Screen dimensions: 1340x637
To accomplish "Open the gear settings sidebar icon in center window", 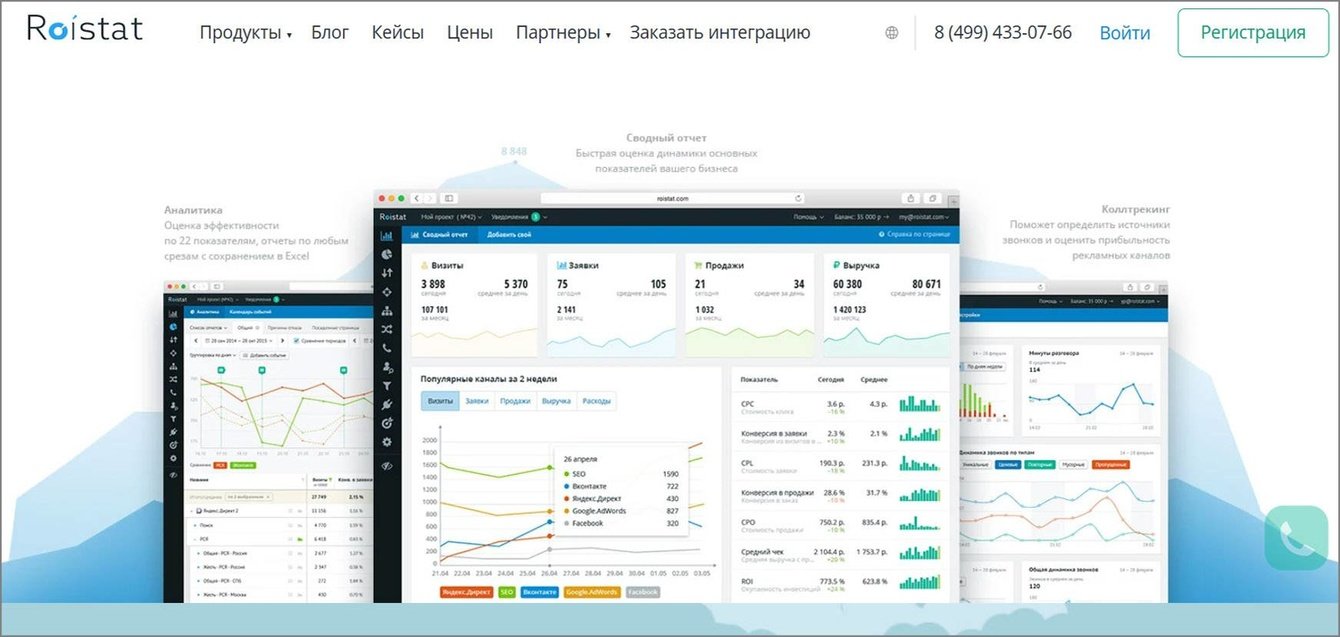I will pyautogui.click(x=387, y=442).
